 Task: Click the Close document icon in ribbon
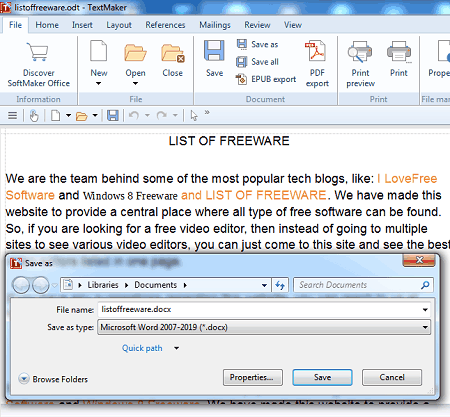point(173,53)
